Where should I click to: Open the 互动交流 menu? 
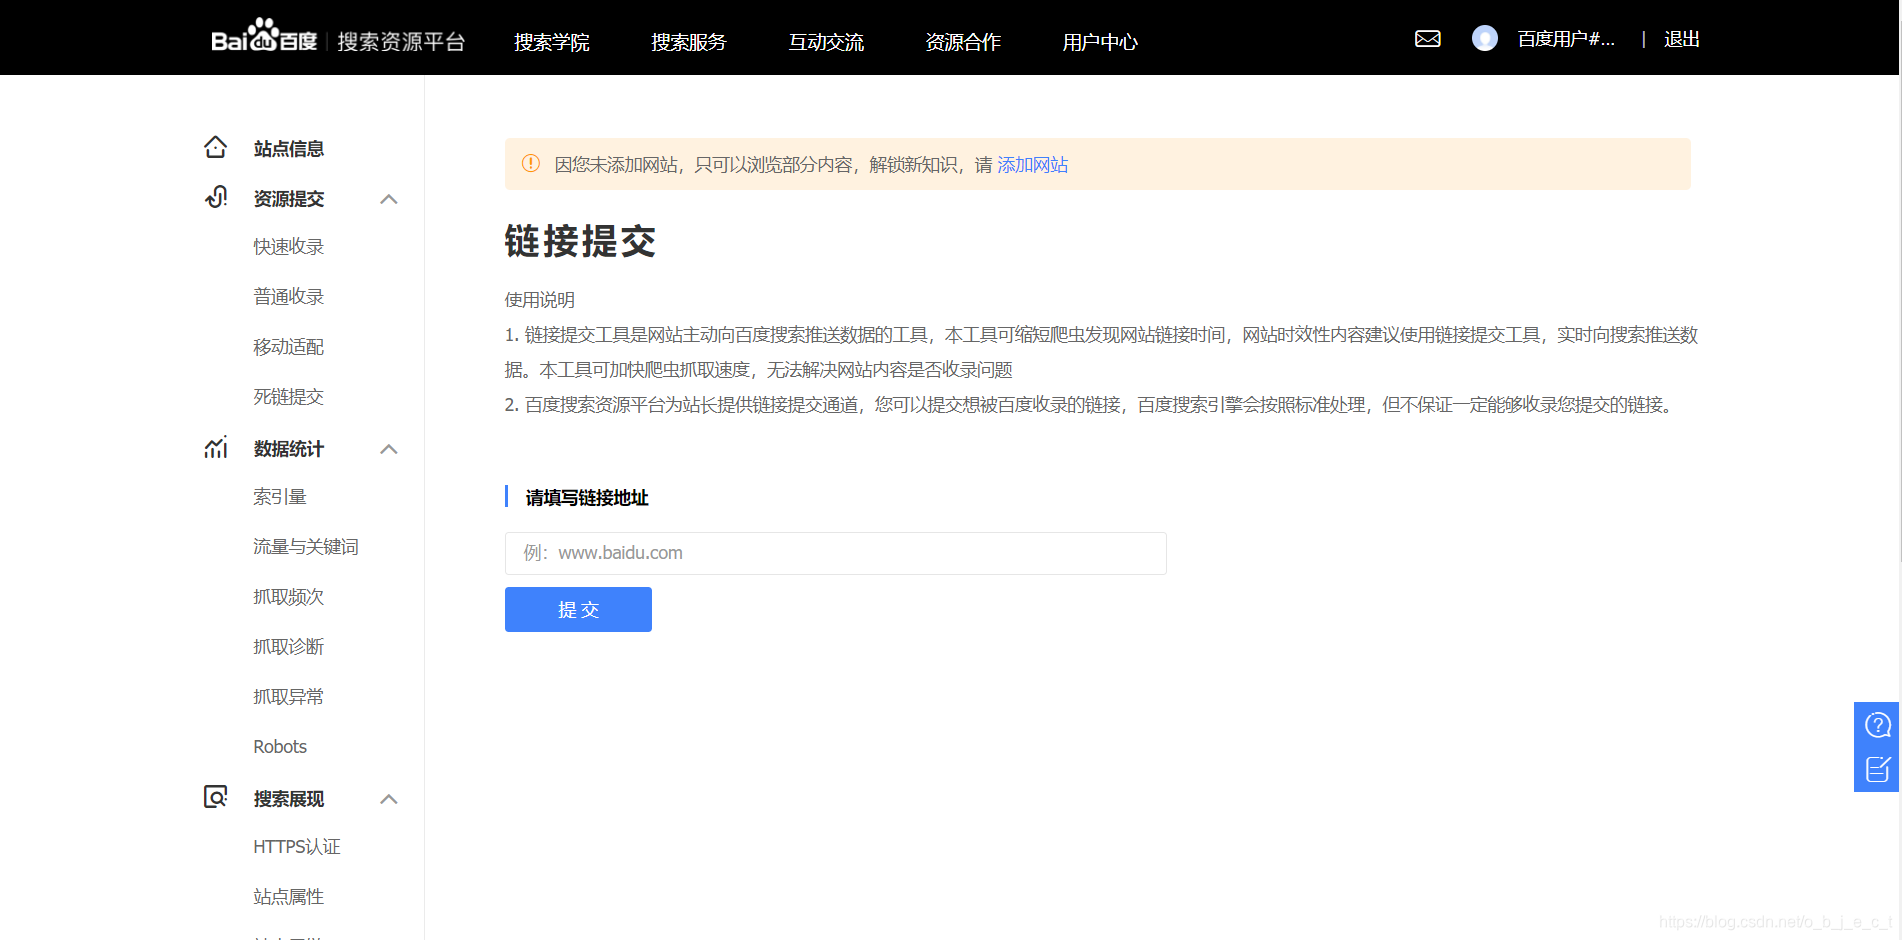[826, 42]
